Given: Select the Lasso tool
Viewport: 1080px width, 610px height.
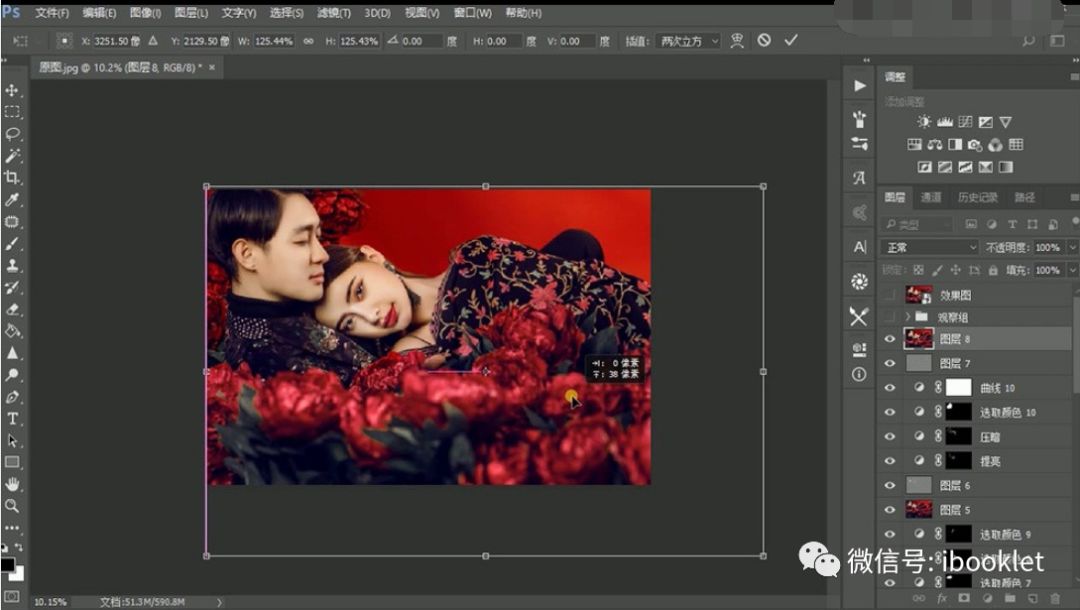Looking at the screenshot, I should (12, 133).
